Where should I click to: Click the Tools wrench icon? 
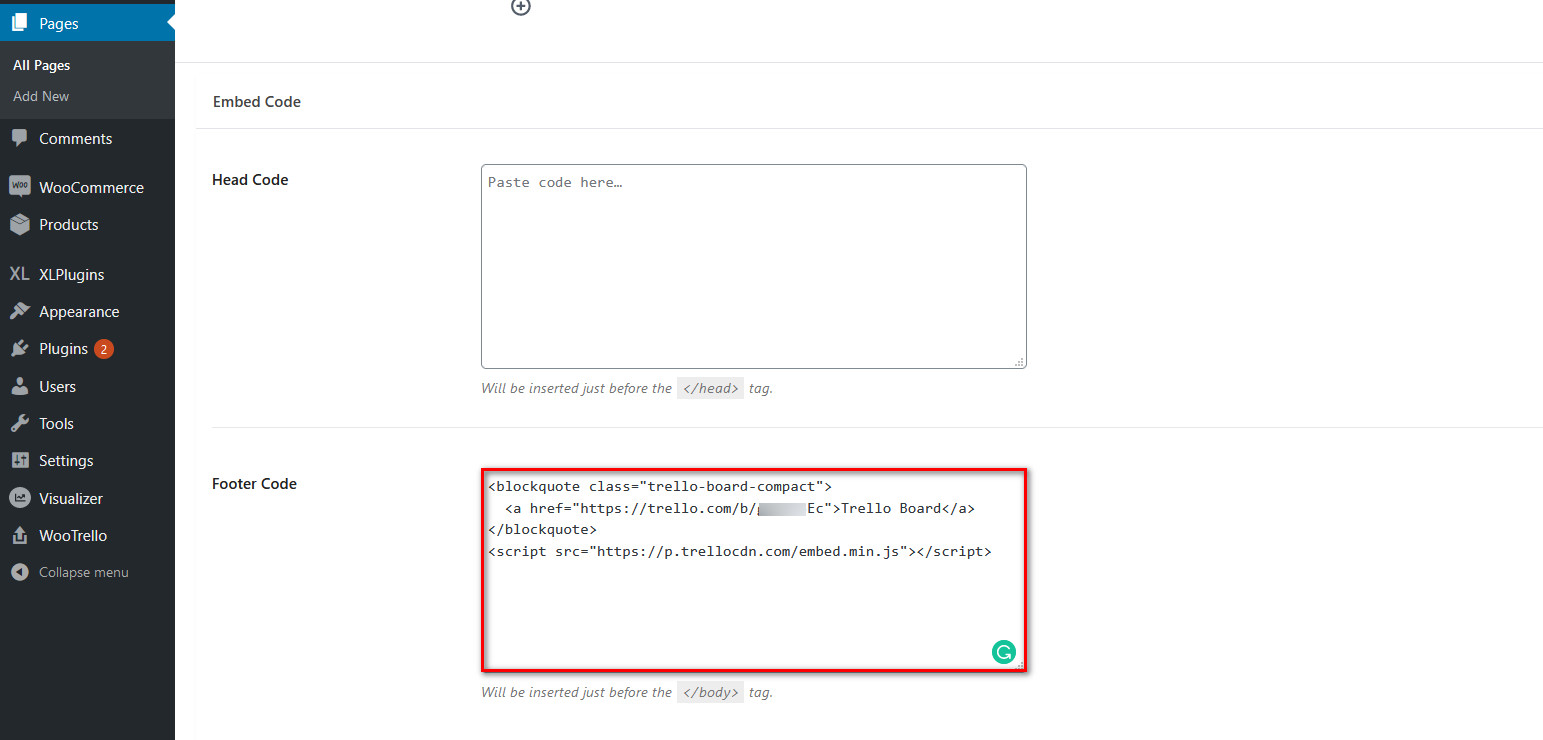(x=20, y=423)
